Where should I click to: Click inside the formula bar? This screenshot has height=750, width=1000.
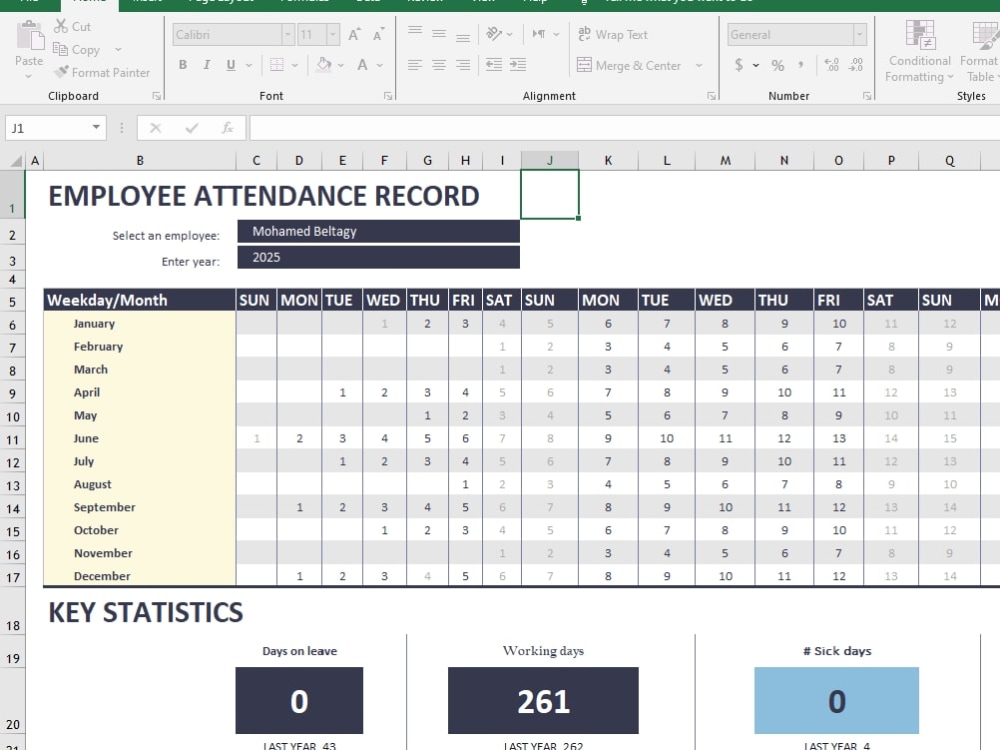[x=624, y=128]
